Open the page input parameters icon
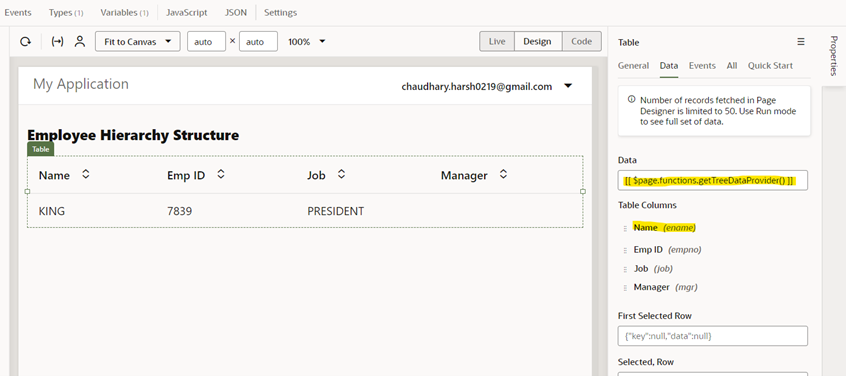The height and width of the screenshot is (376, 846). pos(57,42)
